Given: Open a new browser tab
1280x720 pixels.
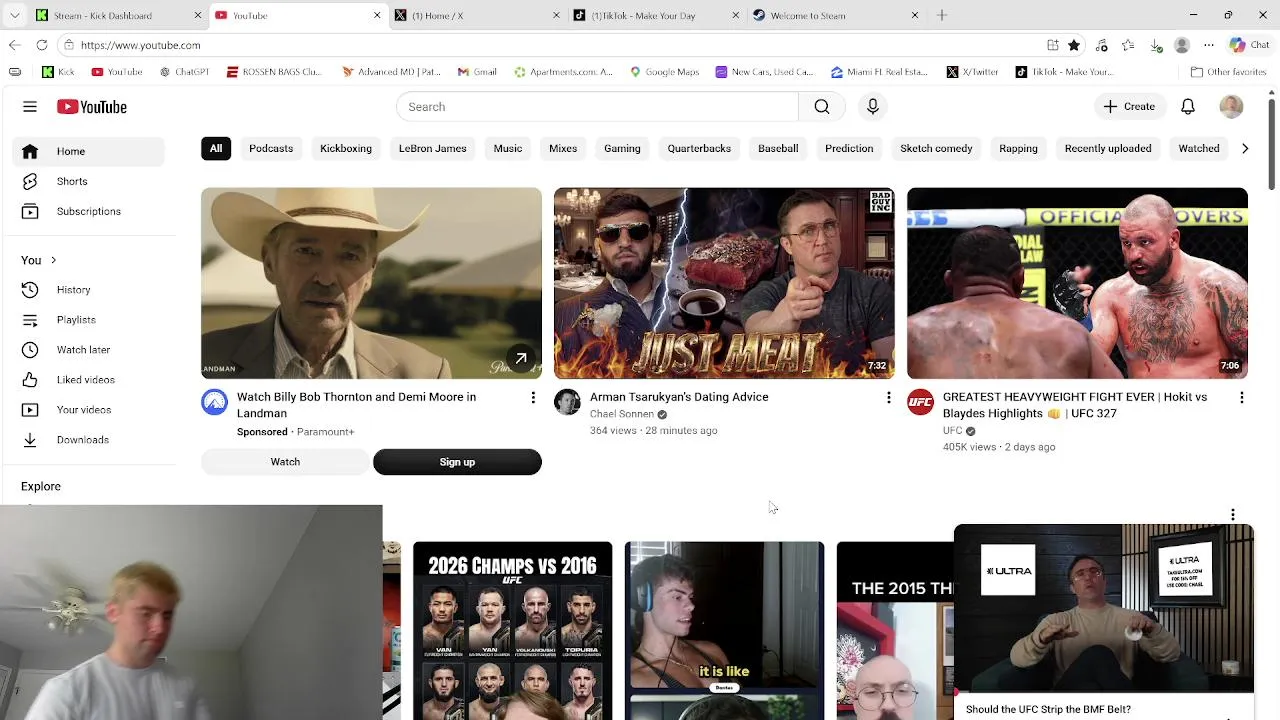Looking at the screenshot, I should click(x=941, y=15).
